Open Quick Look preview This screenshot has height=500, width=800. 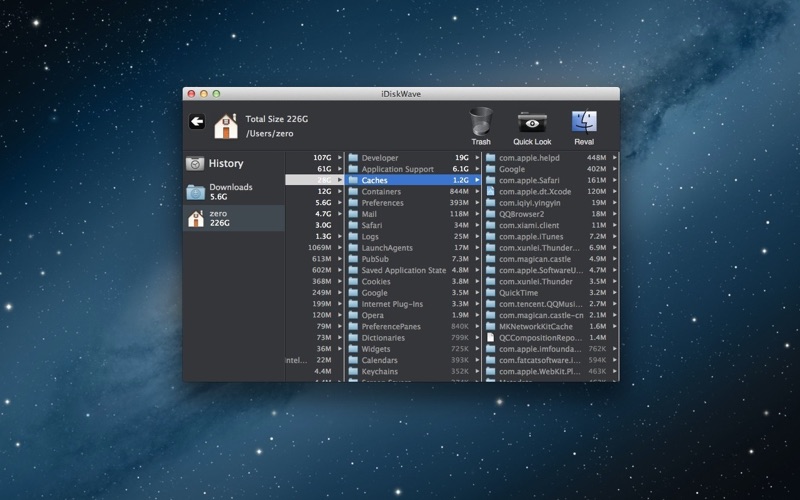tap(532, 128)
